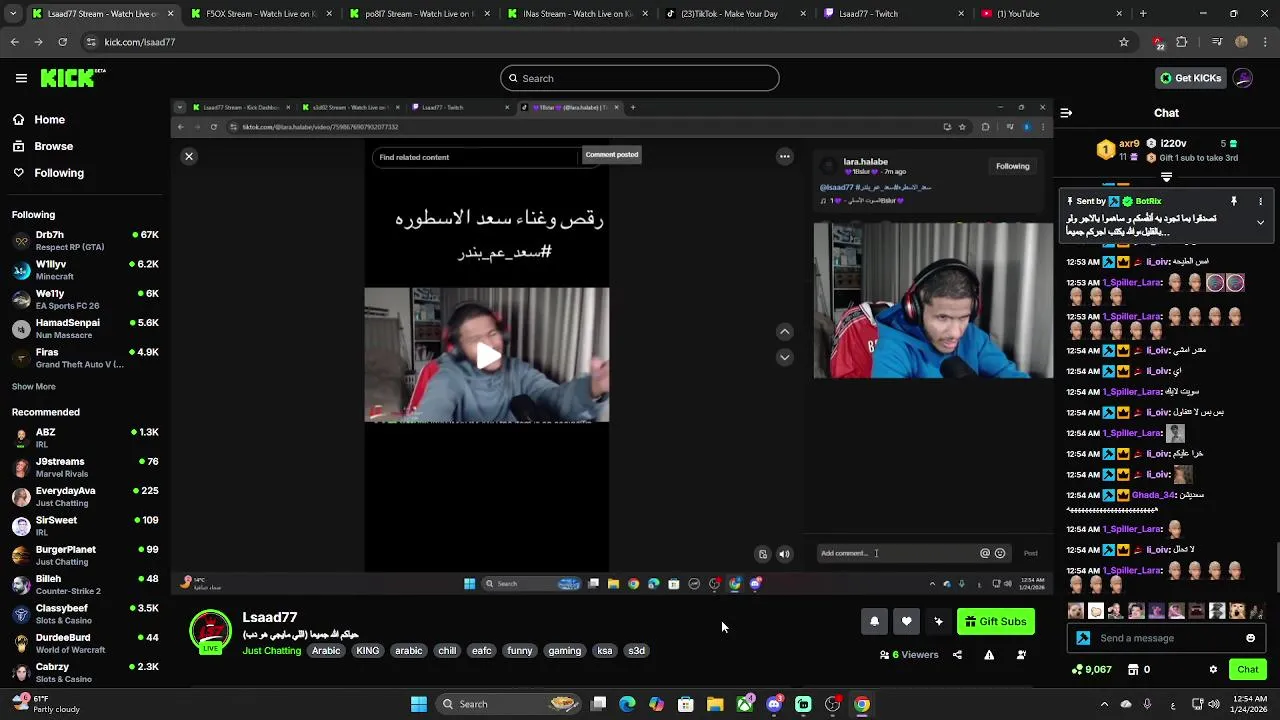Open Lsaad77 streamer avatar
Viewport: 1280px width, 720px height.
(x=210, y=632)
